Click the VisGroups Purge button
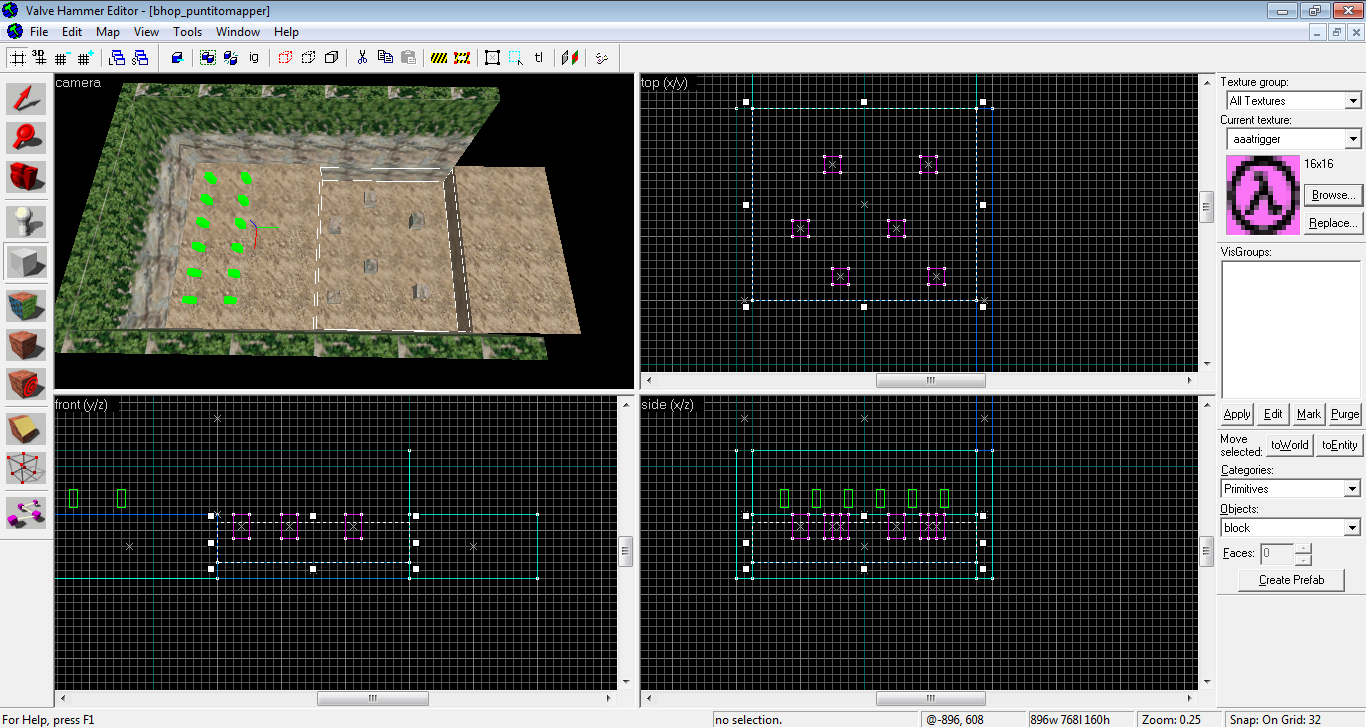Screen dimensions: 1366x728 (x=1345, y=414)
